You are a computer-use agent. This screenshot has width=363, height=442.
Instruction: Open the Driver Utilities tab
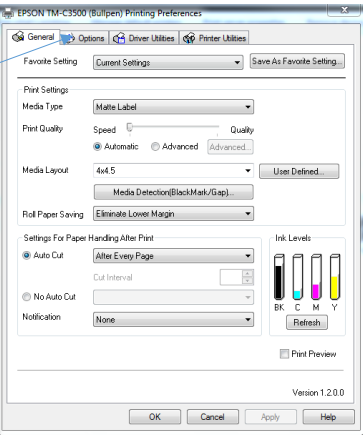[144, 38]
